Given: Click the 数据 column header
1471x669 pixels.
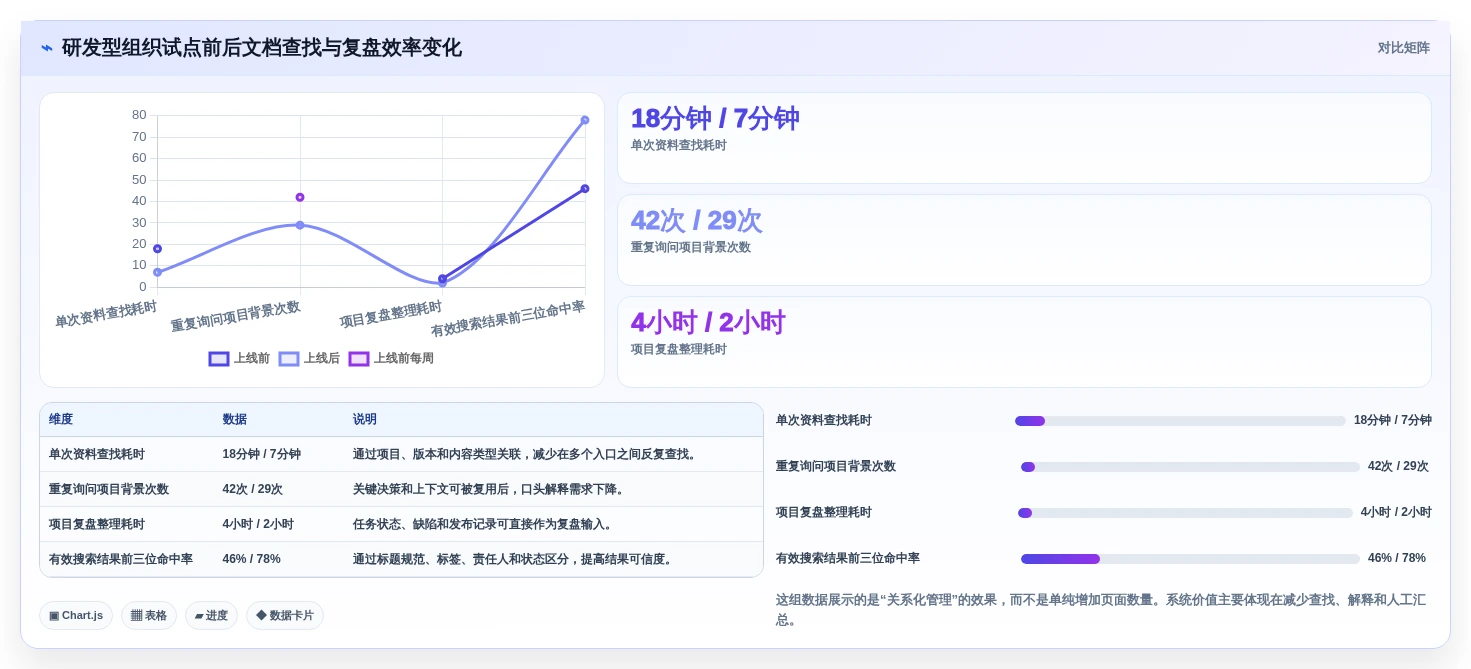Looking at the screenshot, I should coord(235,420).
